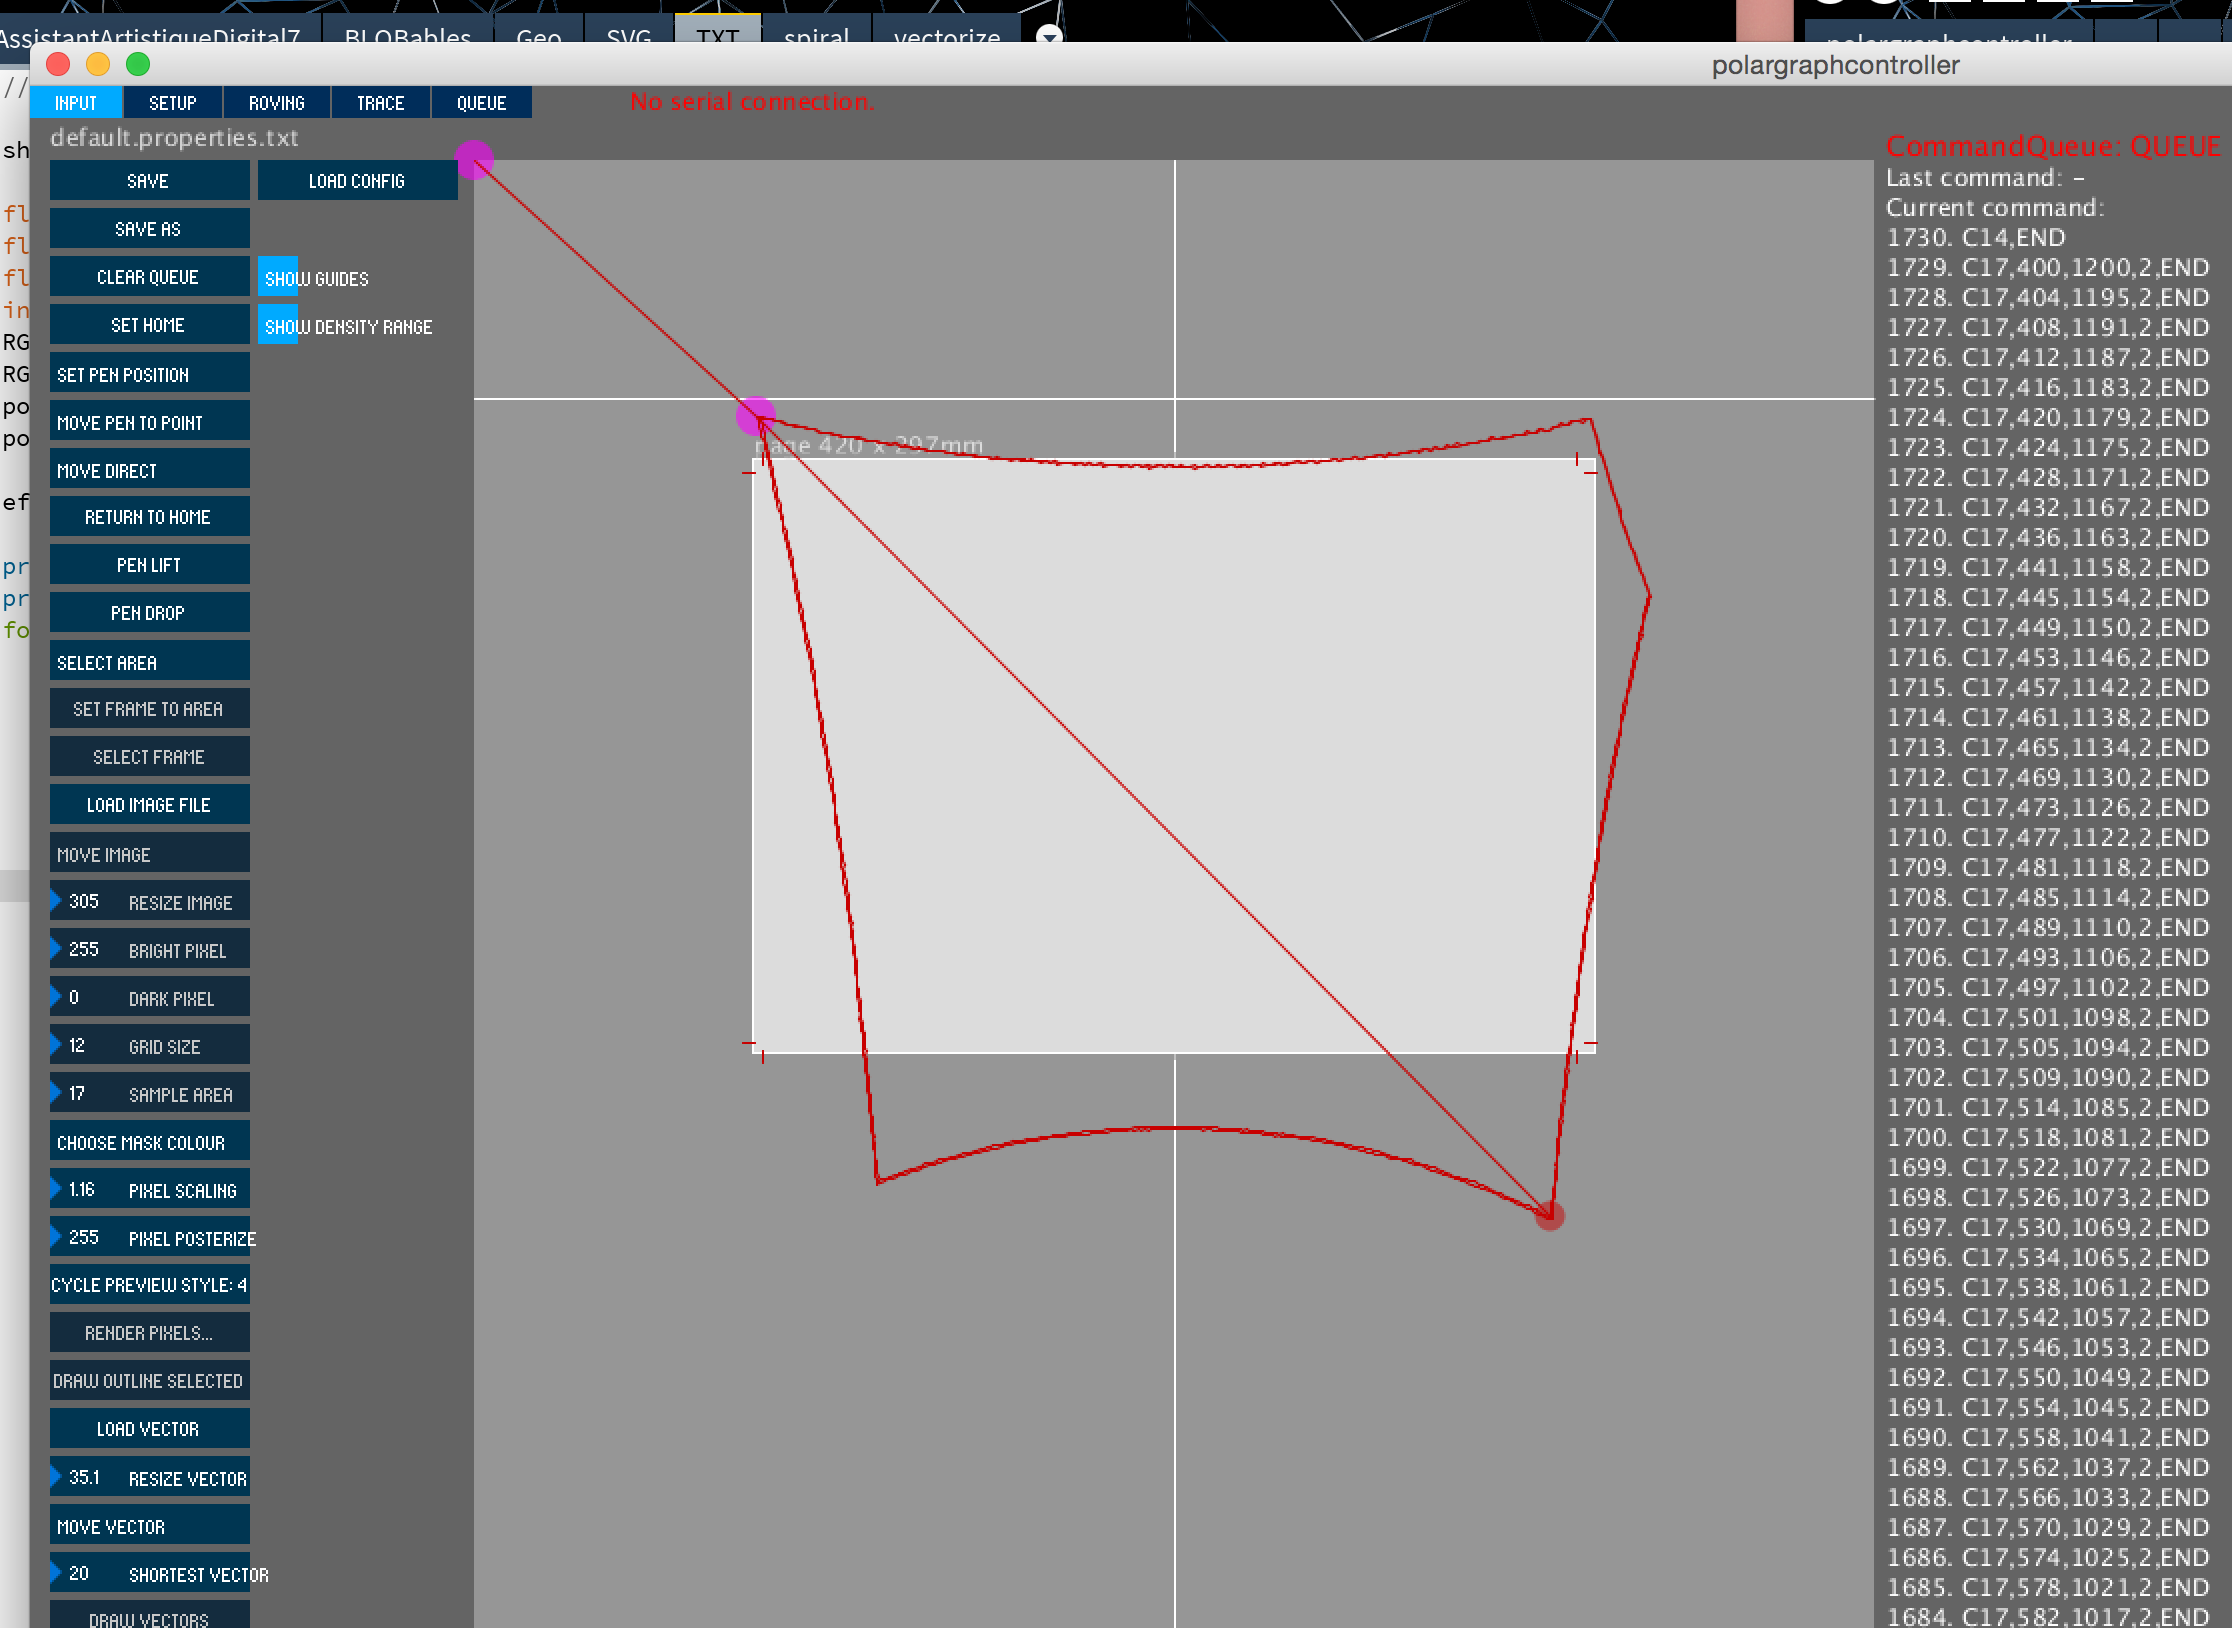Click Resize Vector blue arrow indicator
Screen dimensions: 2232x1628
click(57, 1477)
